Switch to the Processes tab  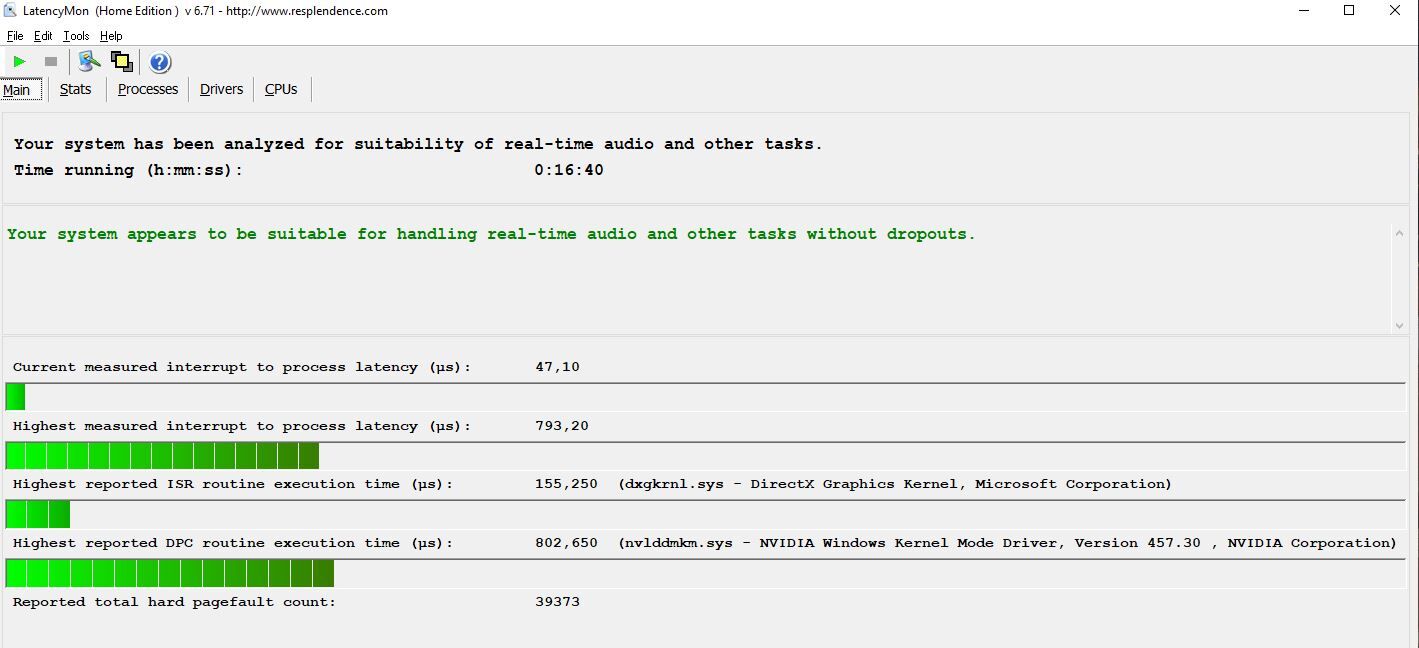(147, 89)
